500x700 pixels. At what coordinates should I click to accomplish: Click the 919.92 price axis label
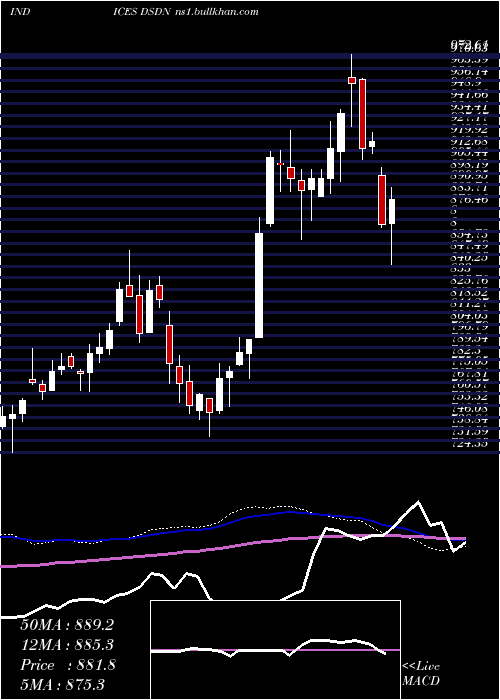[x=469, y=130]
